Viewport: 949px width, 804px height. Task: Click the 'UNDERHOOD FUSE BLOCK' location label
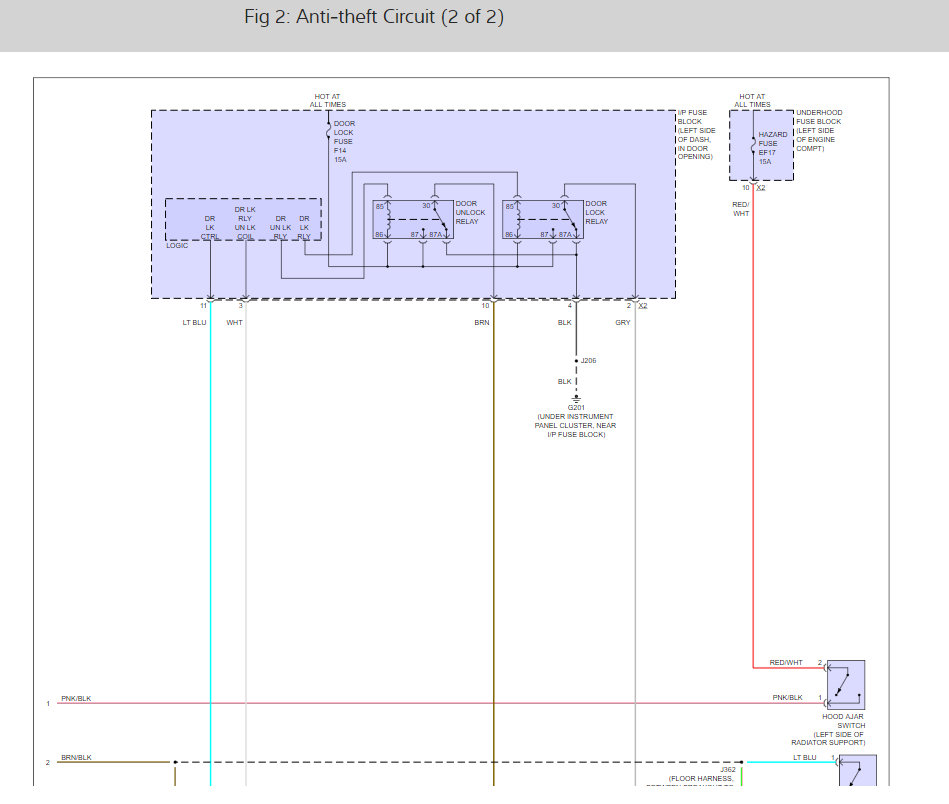click(819, 130)
